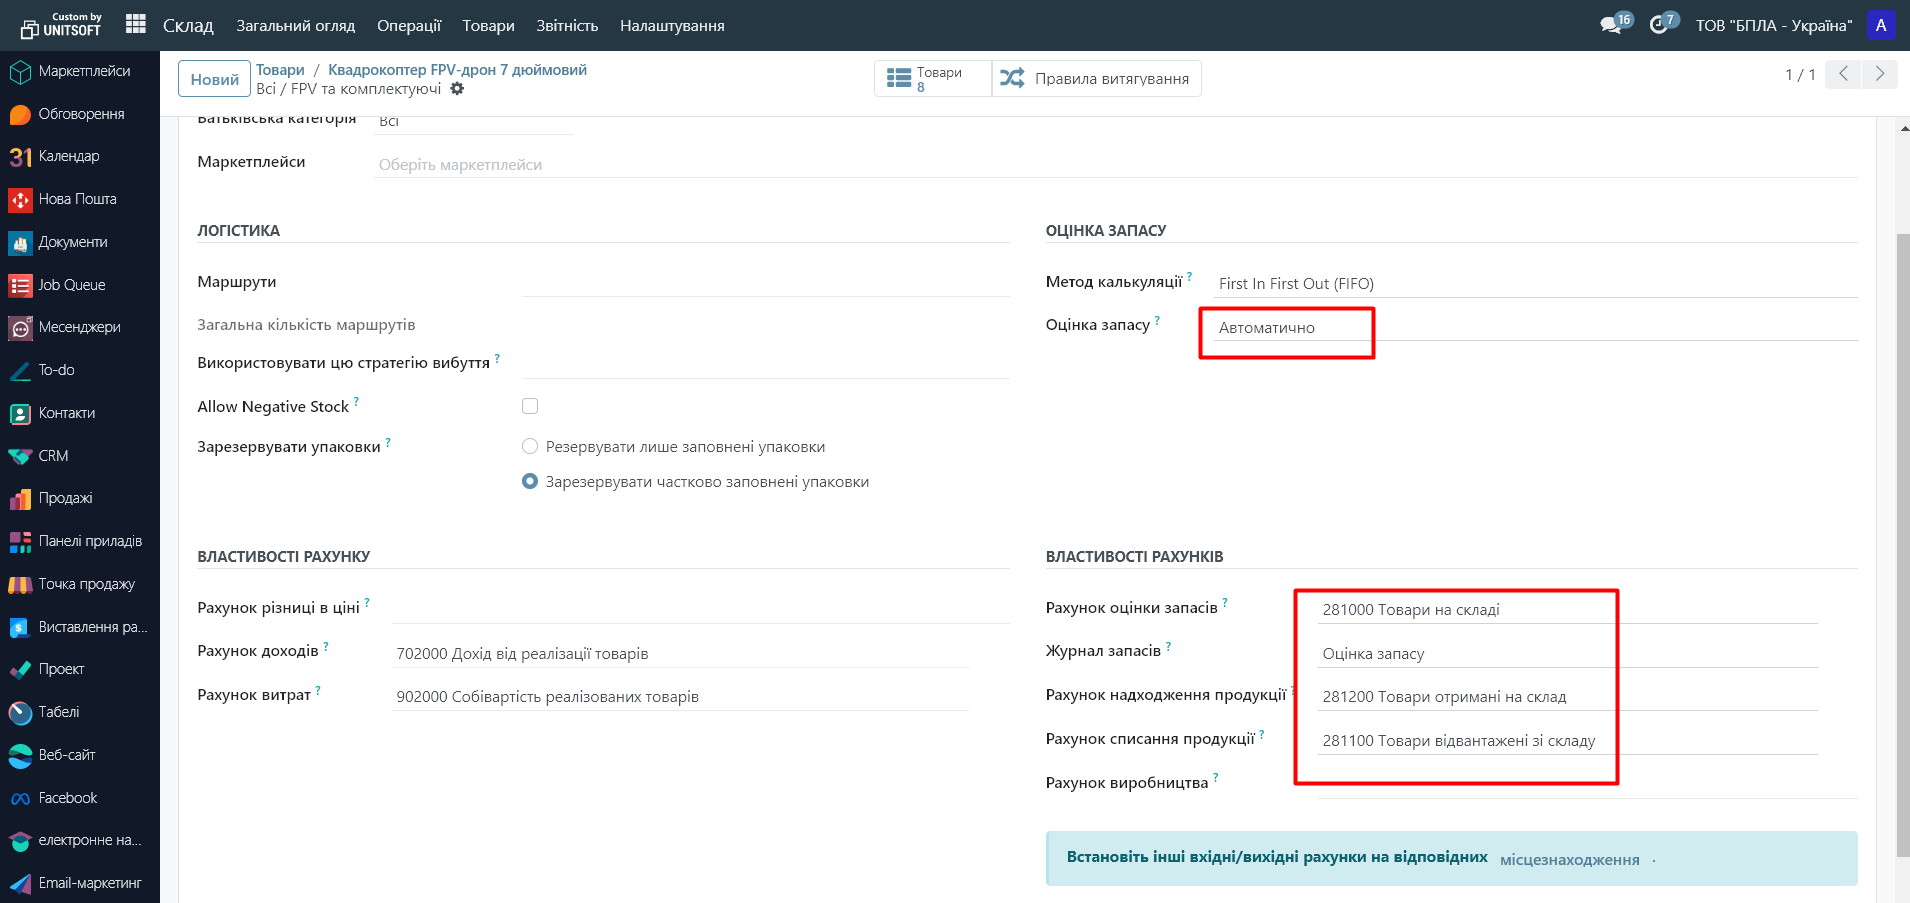Select Резервувати лише заповнені упаковки option
1910x903 pixels.
click(530, 446)
